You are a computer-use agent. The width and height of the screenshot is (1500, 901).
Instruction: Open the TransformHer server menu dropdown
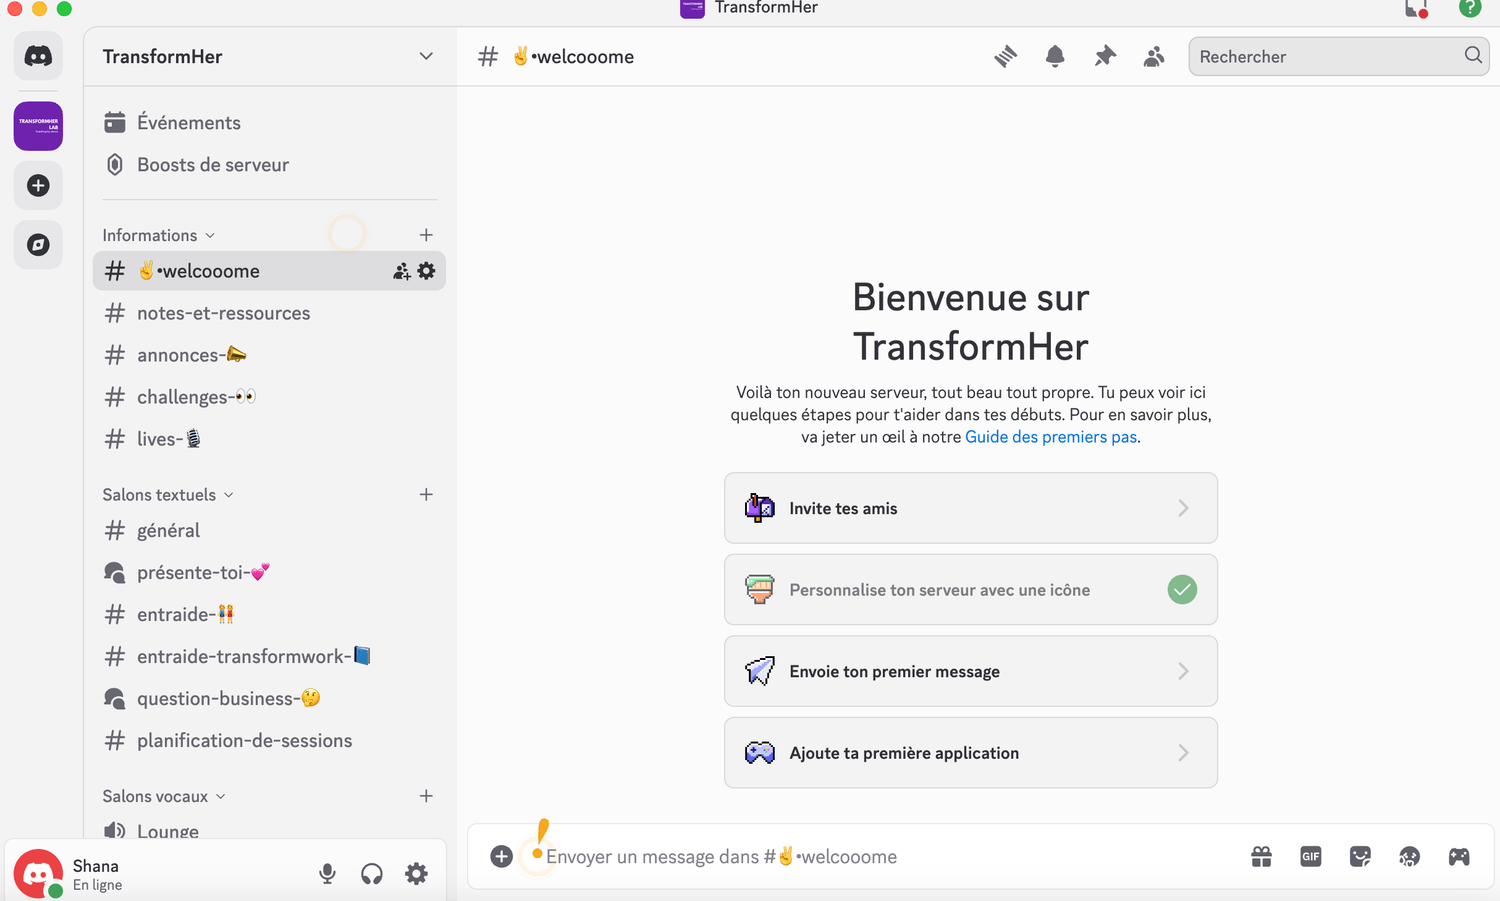point(426,56)
